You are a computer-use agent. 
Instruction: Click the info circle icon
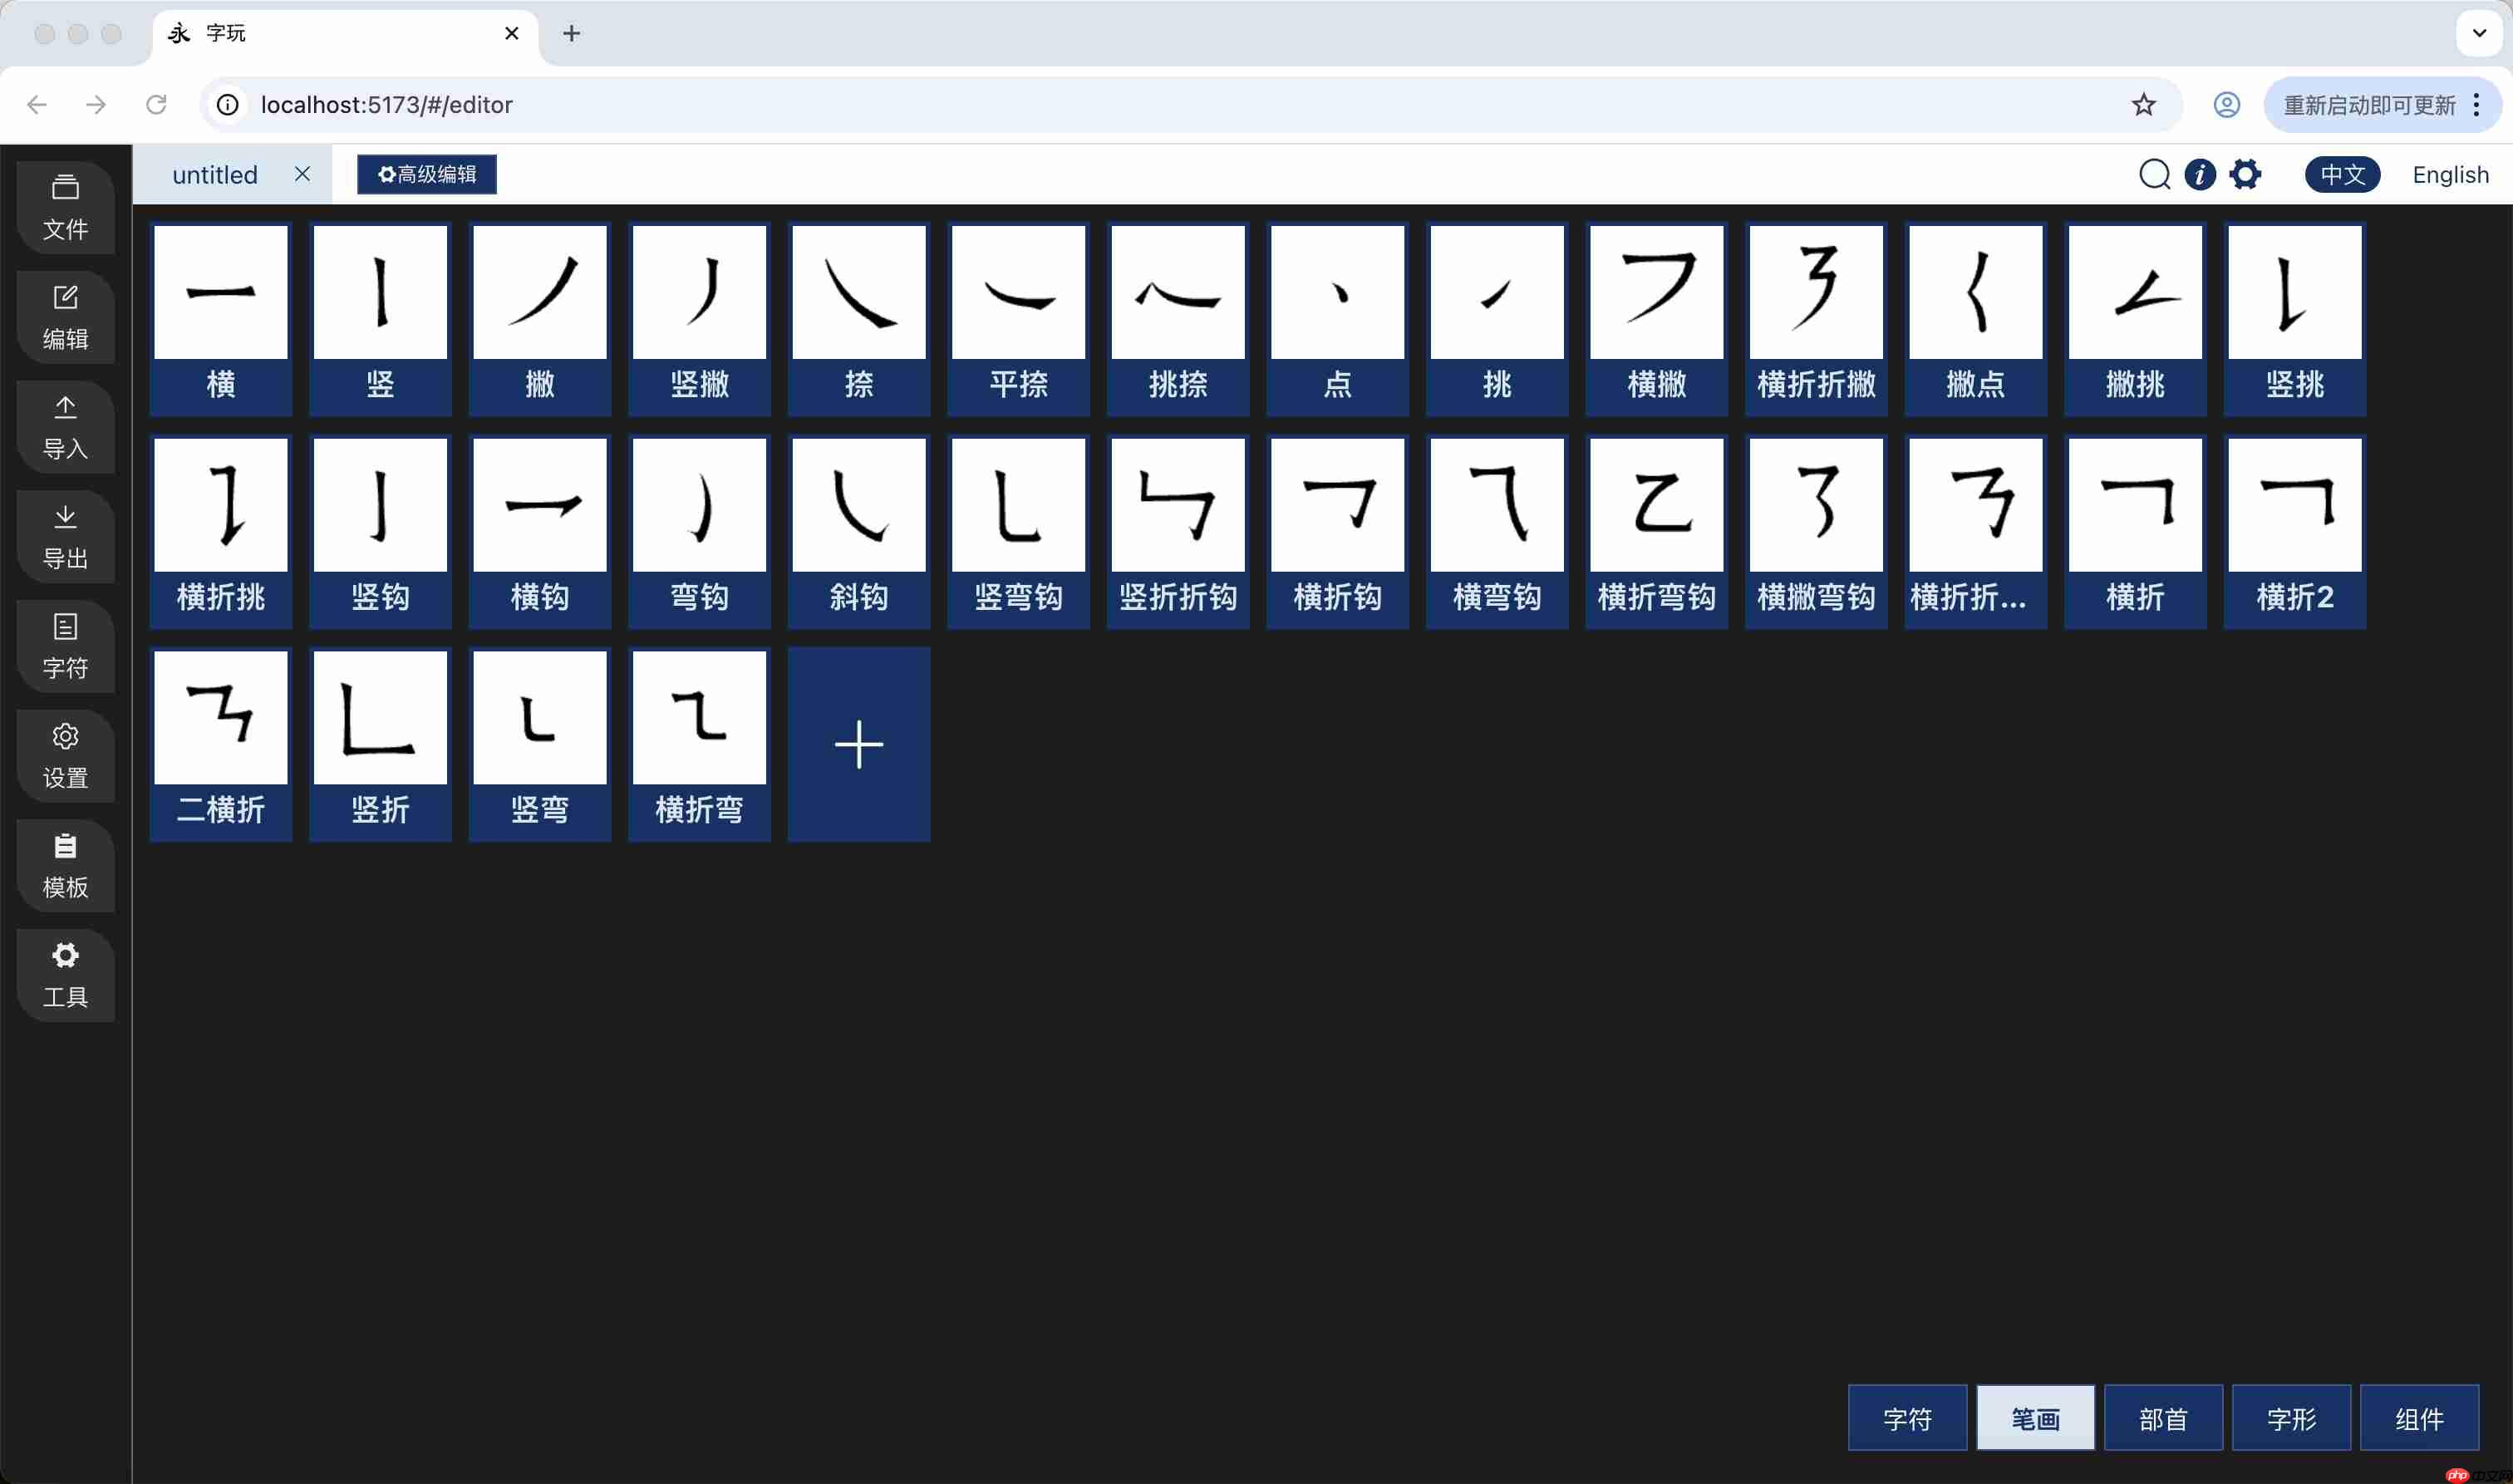coord(2200,174)
